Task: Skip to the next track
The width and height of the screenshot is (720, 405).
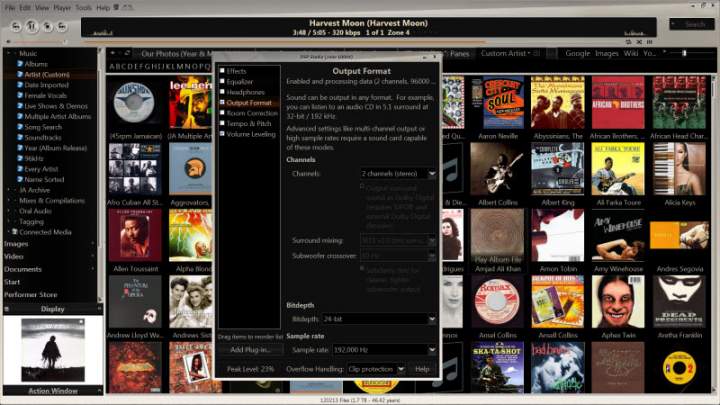Action: (61, 27)
